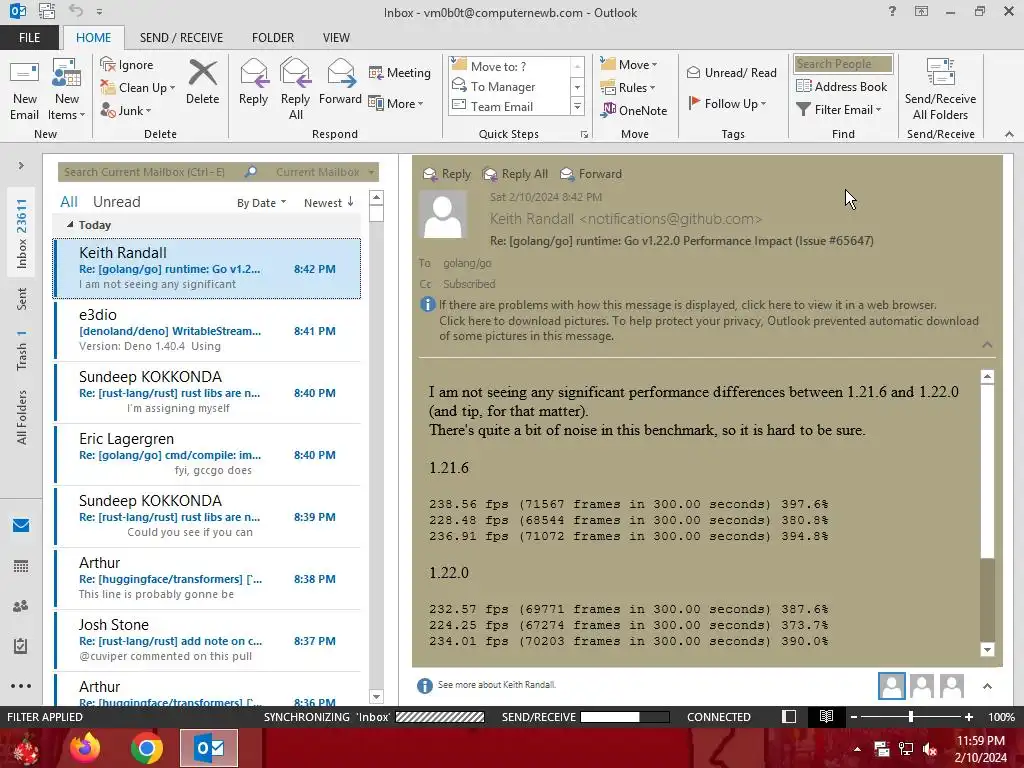The width and height of the screenshot is (1024, 768).
Task: Open the FILE tab
Action: tap(29, 38)
